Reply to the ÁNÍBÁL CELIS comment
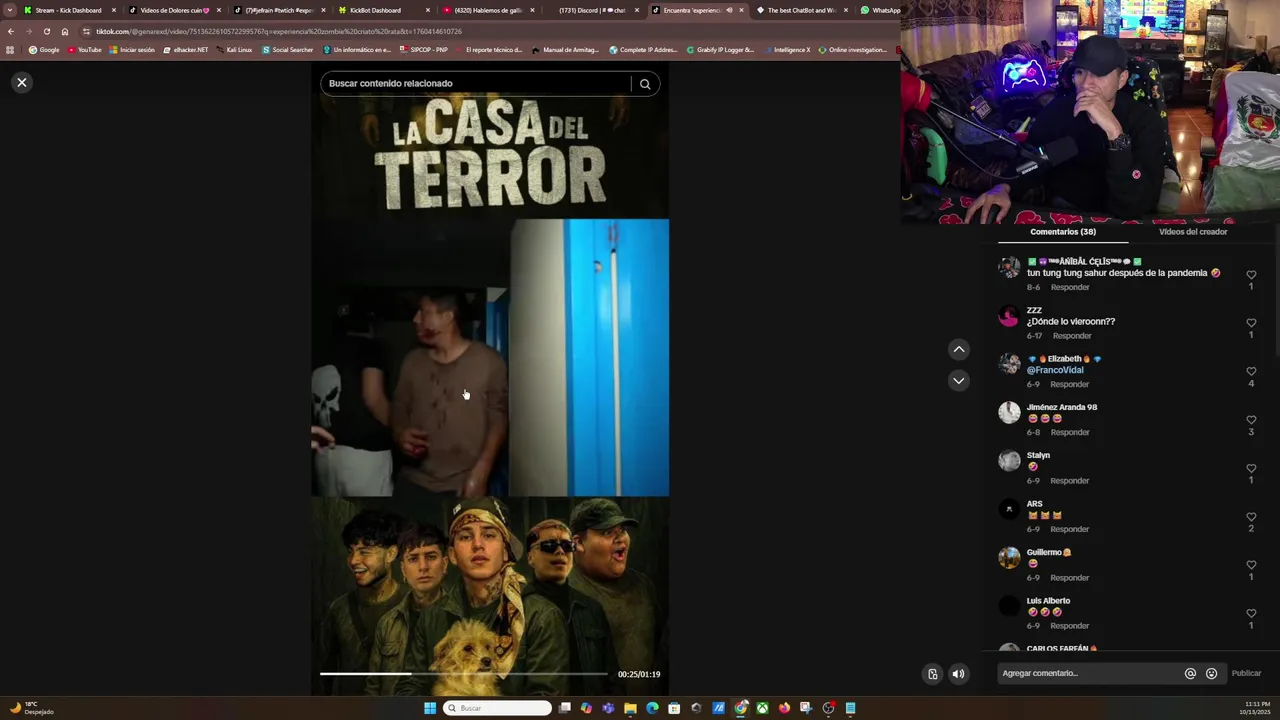Viewport: 1280px width, 720px height. [1069, 287]
